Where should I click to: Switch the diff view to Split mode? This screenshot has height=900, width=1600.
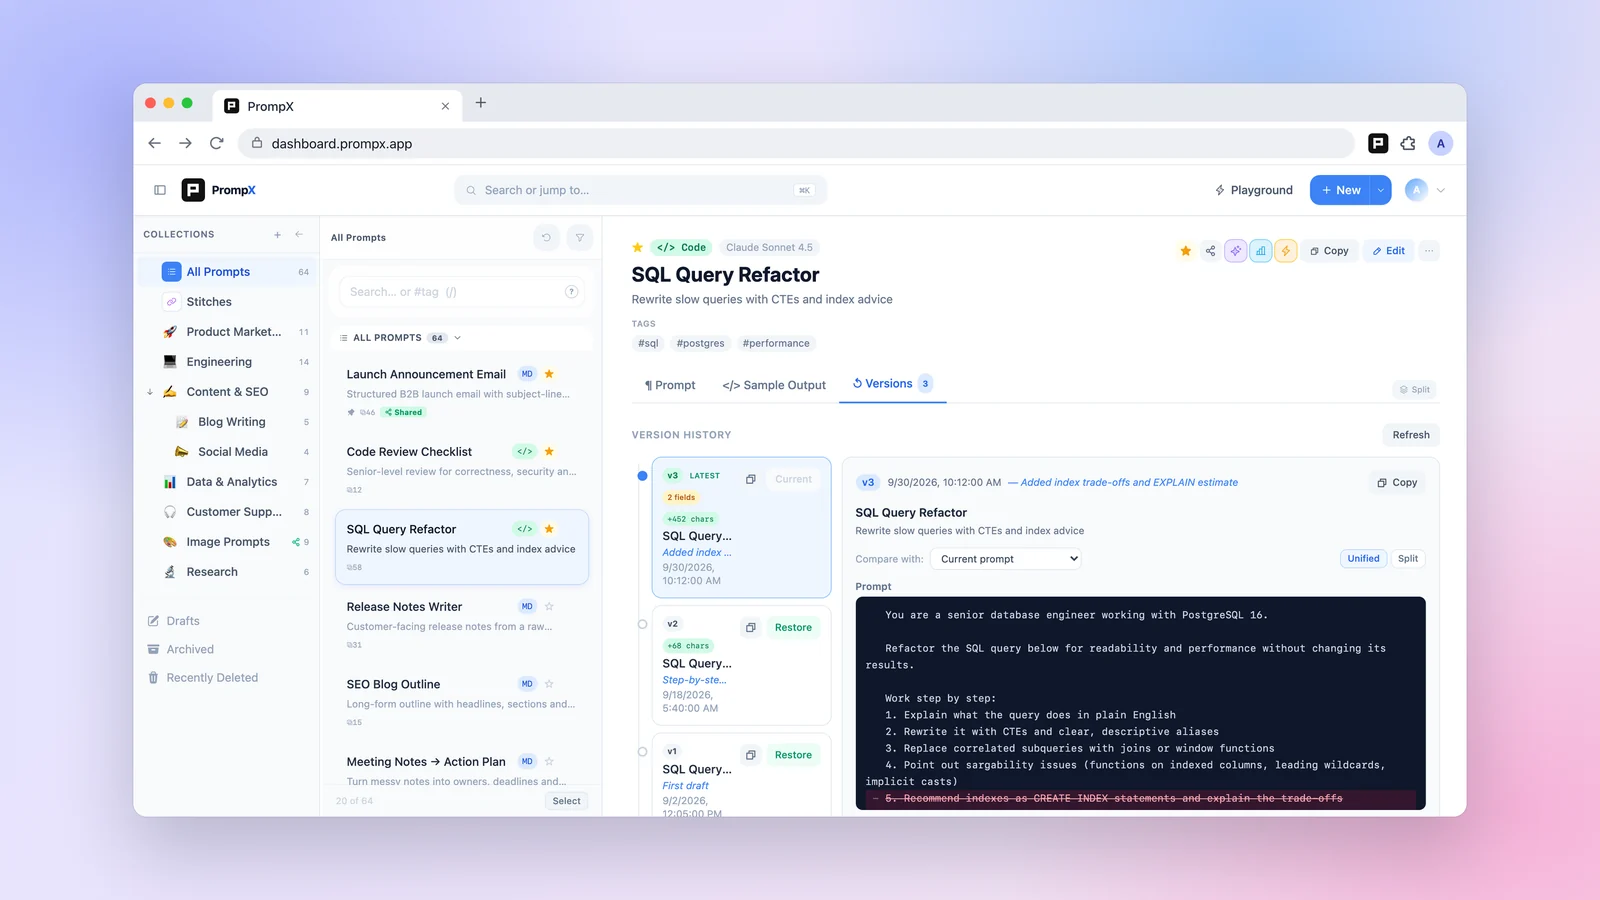[1408, 559]
